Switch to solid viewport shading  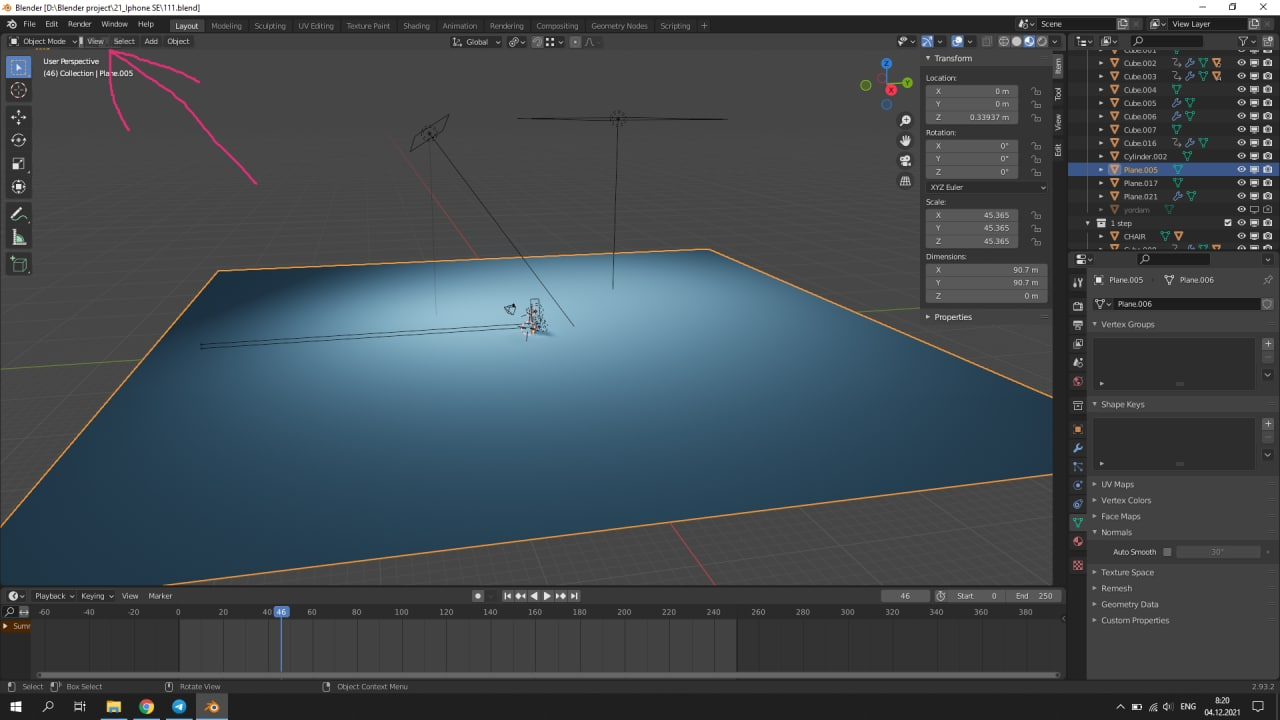tap(1017, 41)
